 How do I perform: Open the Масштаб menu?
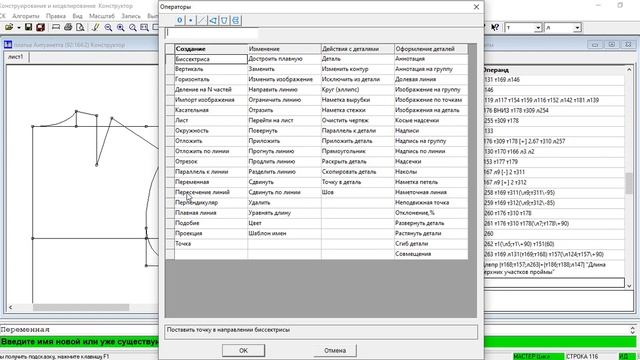[102, 16]
